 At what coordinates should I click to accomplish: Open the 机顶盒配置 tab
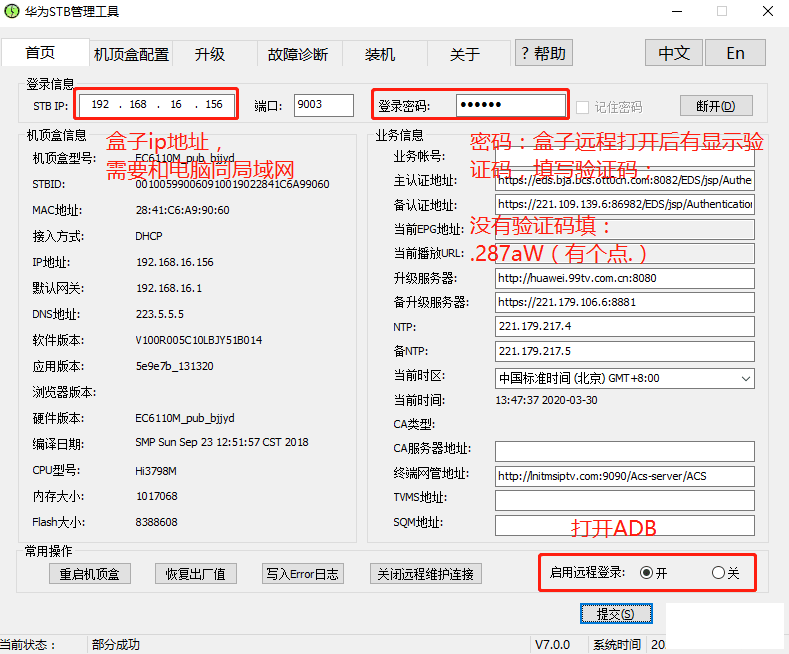click(131, 54)
